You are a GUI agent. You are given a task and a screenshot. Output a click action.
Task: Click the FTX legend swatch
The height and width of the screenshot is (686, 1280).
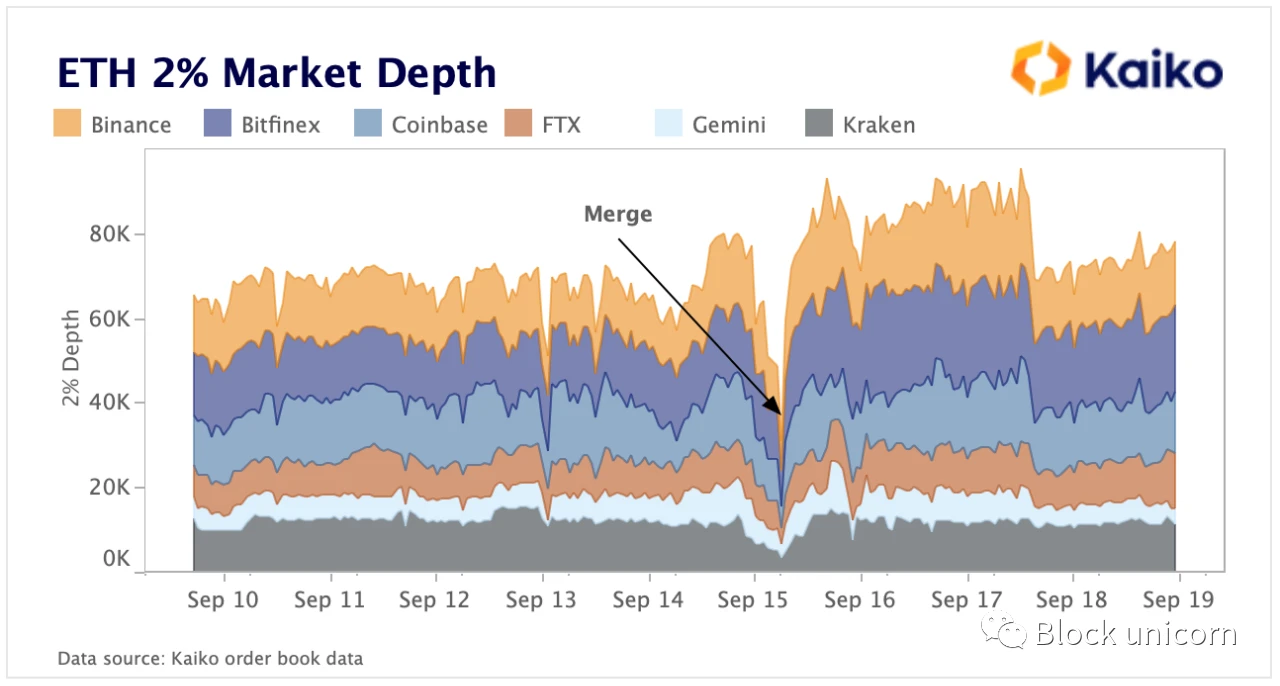[x=518, y=124]
